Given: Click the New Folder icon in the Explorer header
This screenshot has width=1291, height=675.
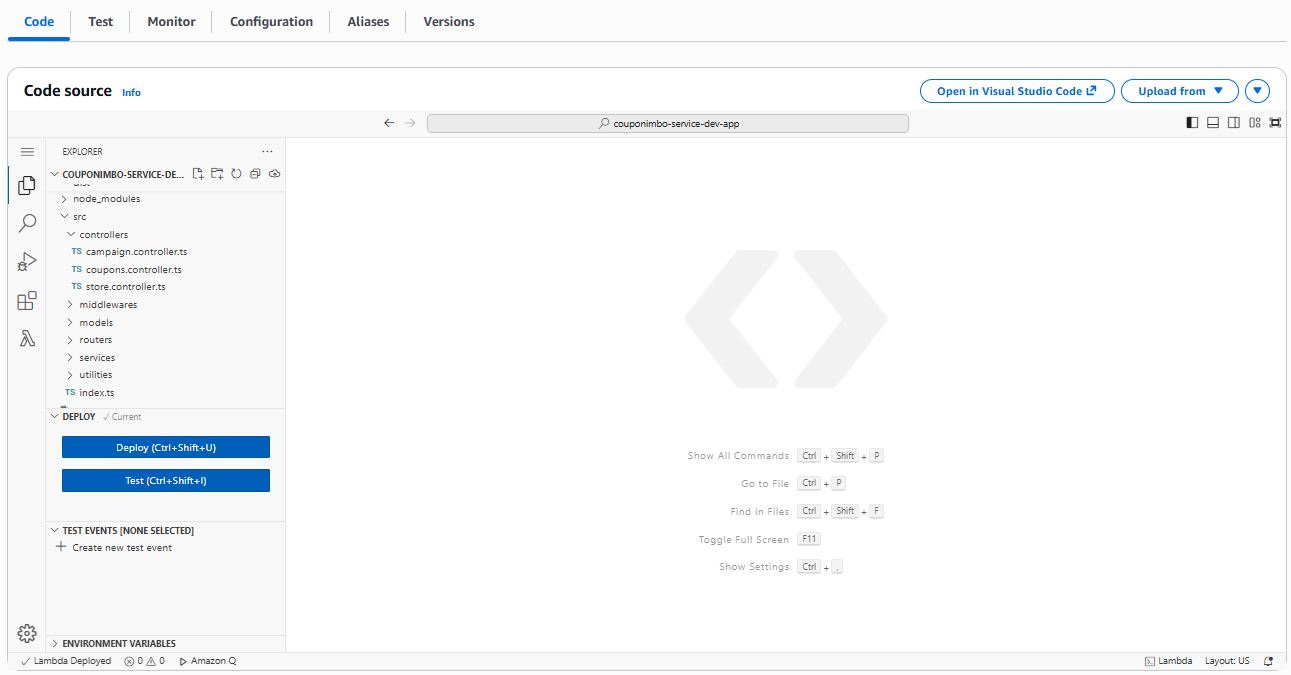Looking at the screenshot, I should (217, 174).
